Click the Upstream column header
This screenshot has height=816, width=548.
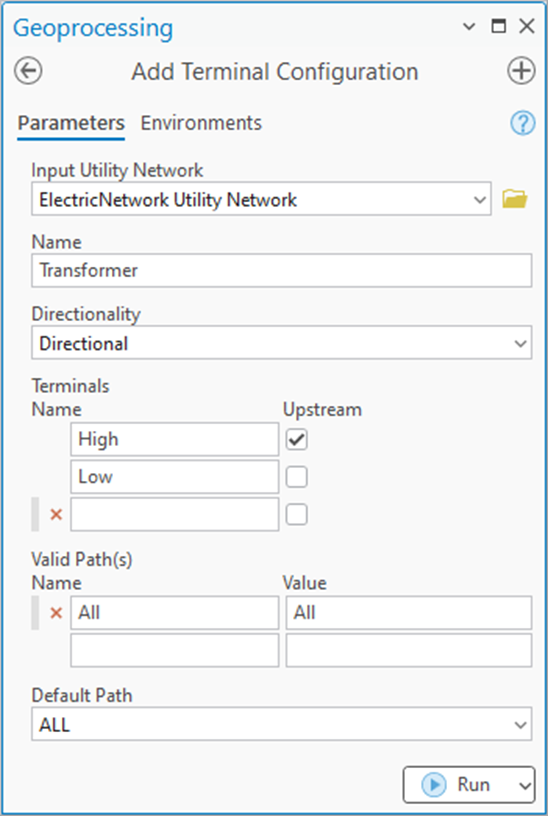322,410
